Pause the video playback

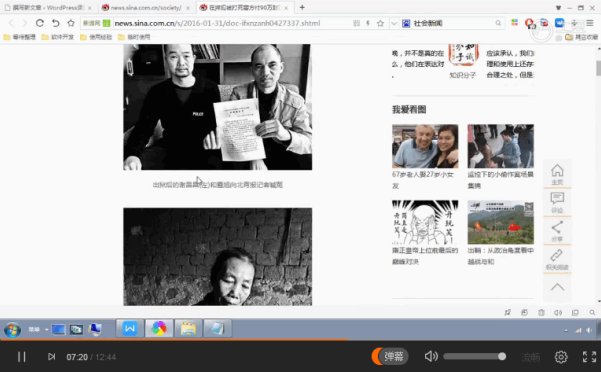21,357
